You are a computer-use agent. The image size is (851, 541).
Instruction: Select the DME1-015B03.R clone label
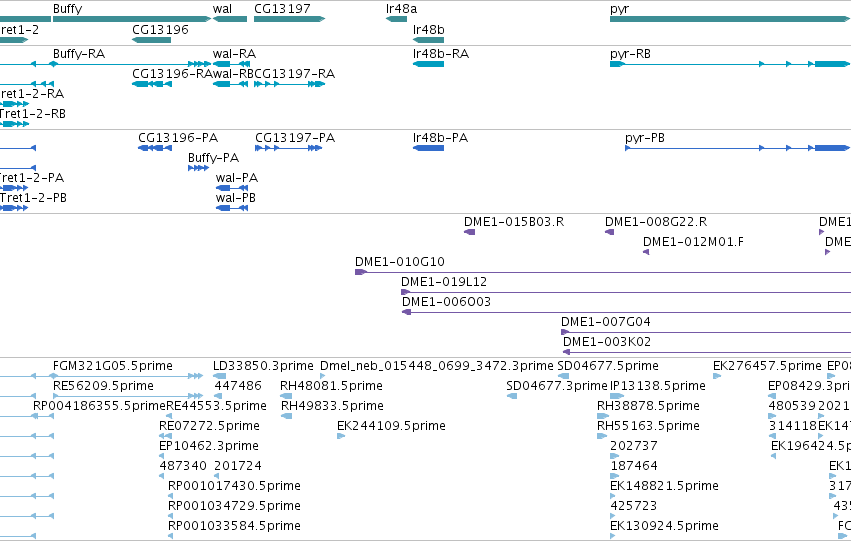514,222
